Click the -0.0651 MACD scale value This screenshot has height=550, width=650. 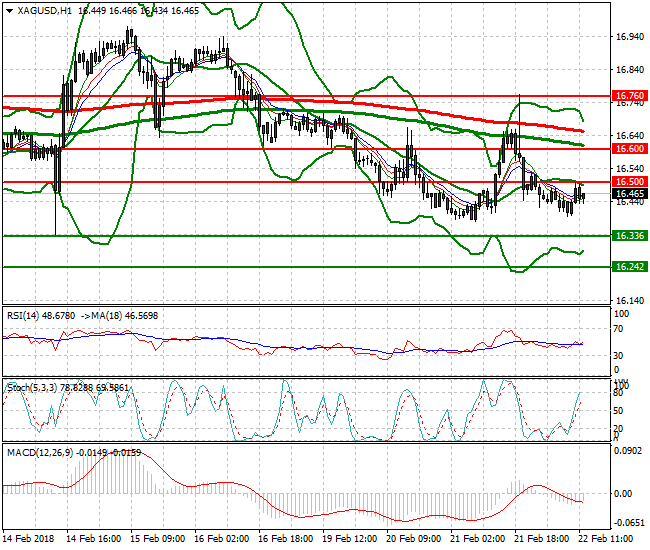point(628,523)
